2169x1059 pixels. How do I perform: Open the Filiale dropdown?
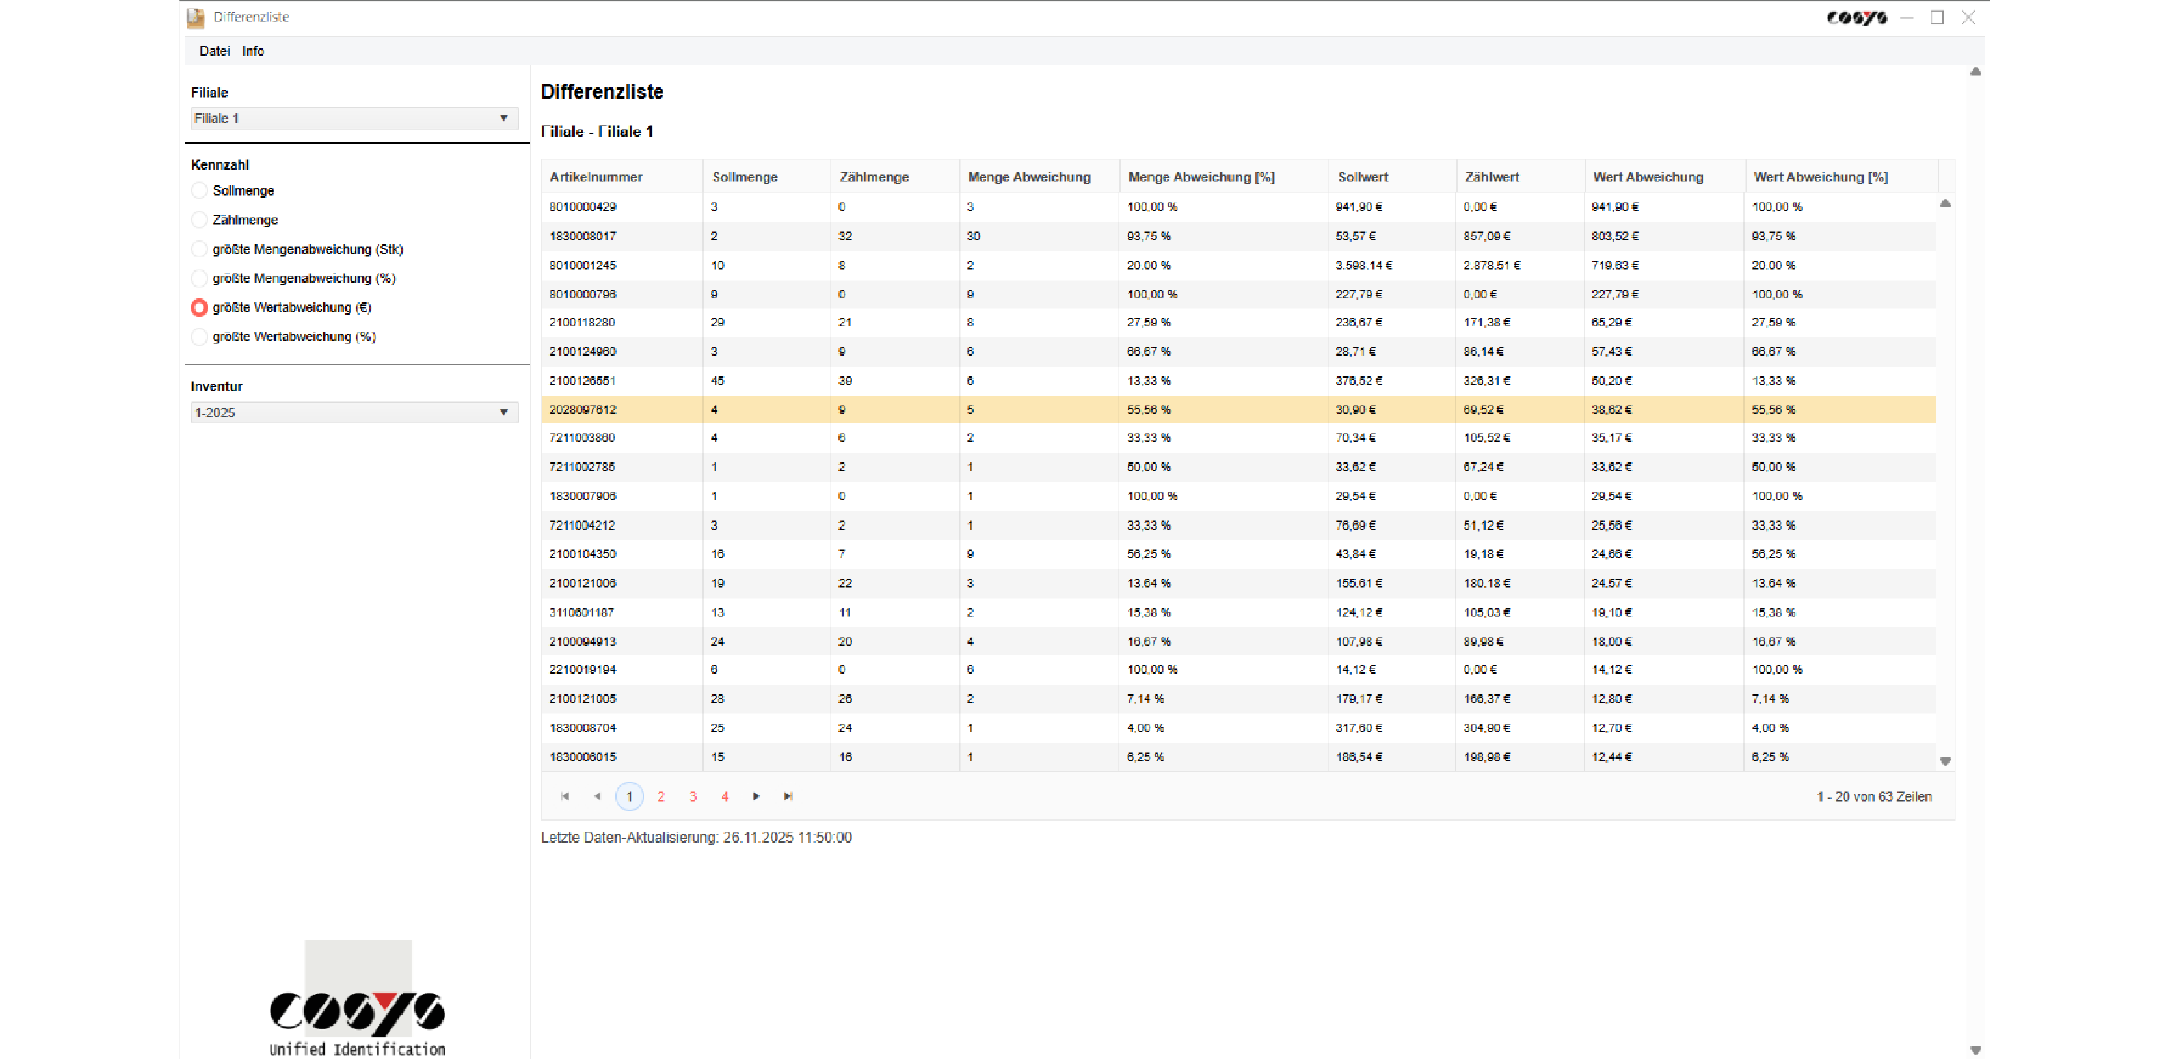click(x=354, y=119)
